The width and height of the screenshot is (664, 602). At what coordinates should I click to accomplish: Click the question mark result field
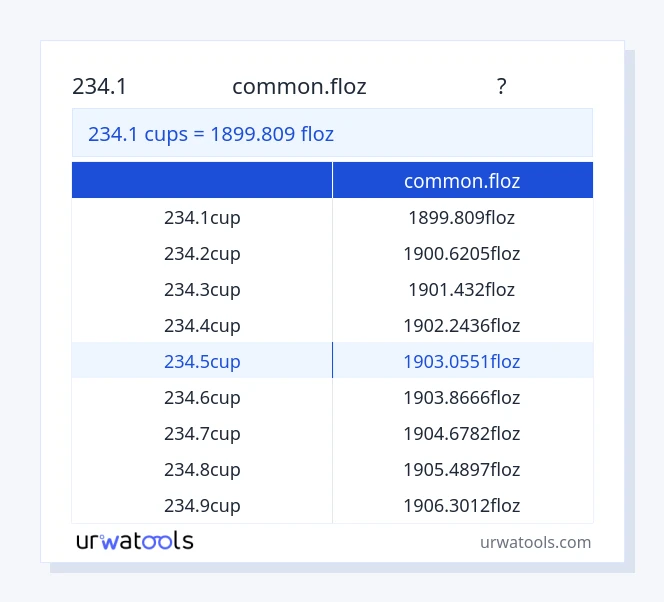point(501,87)
